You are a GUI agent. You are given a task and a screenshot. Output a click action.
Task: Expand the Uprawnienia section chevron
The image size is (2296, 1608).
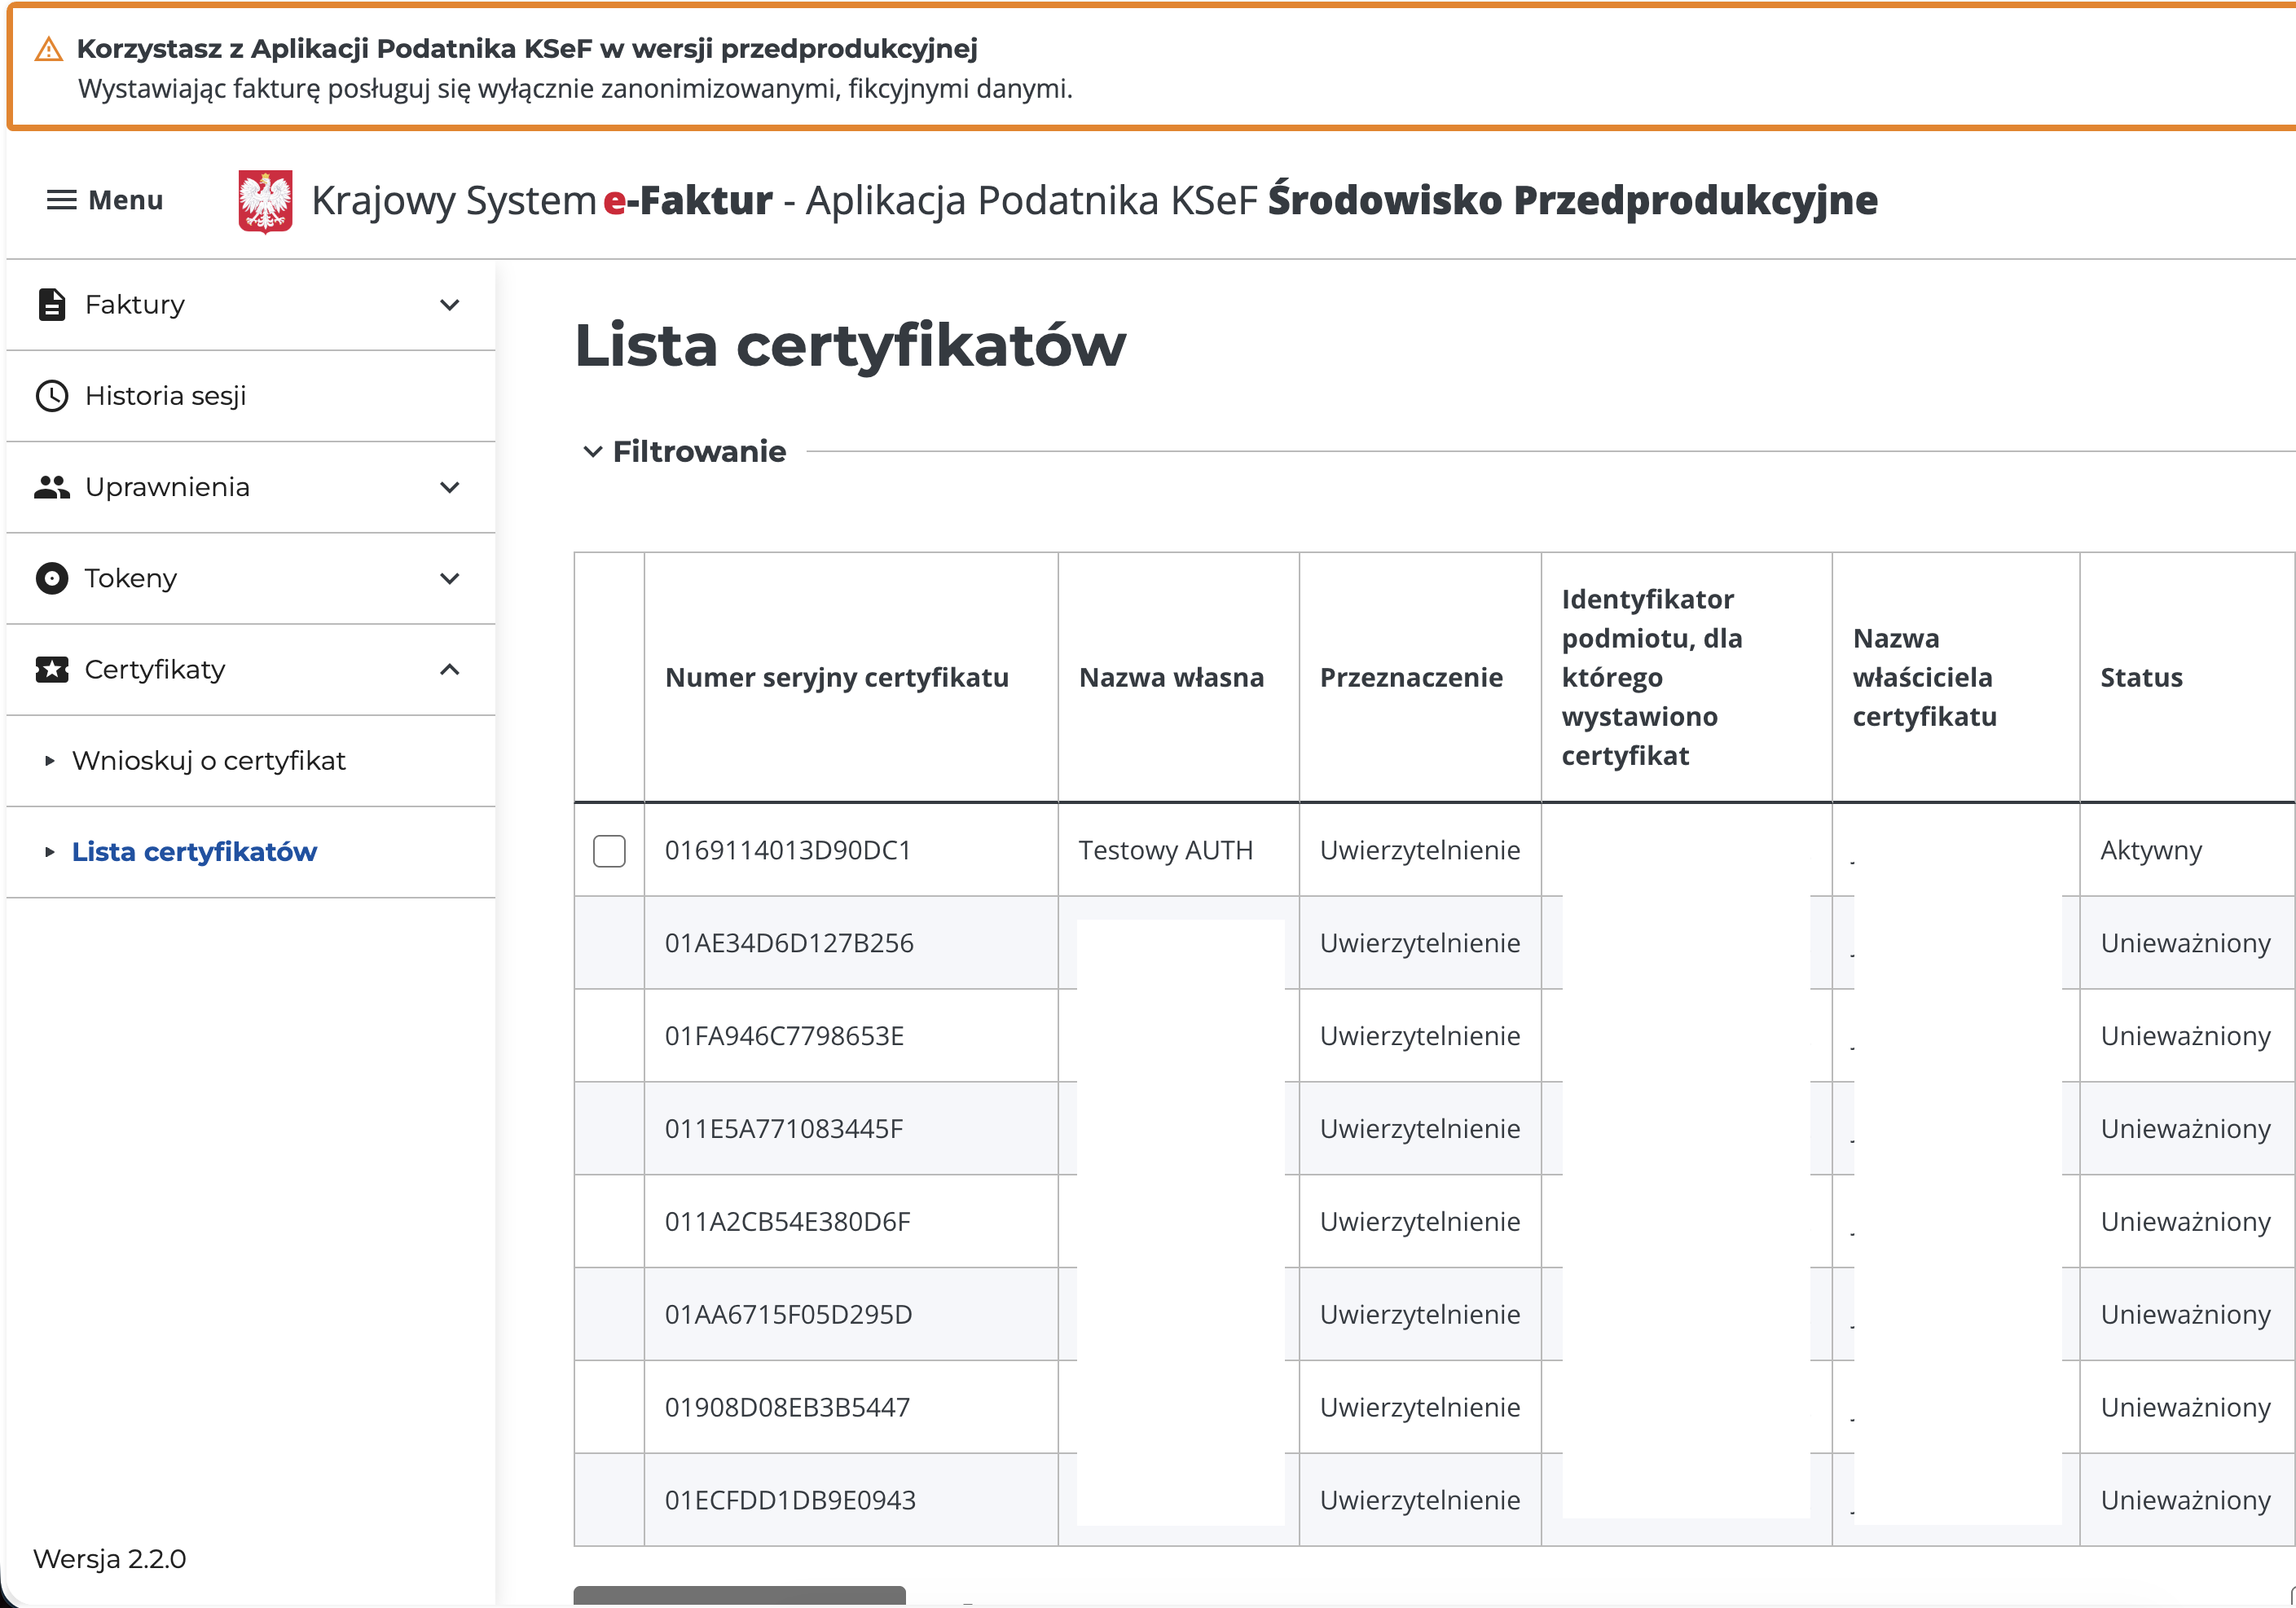pos(450,487)
